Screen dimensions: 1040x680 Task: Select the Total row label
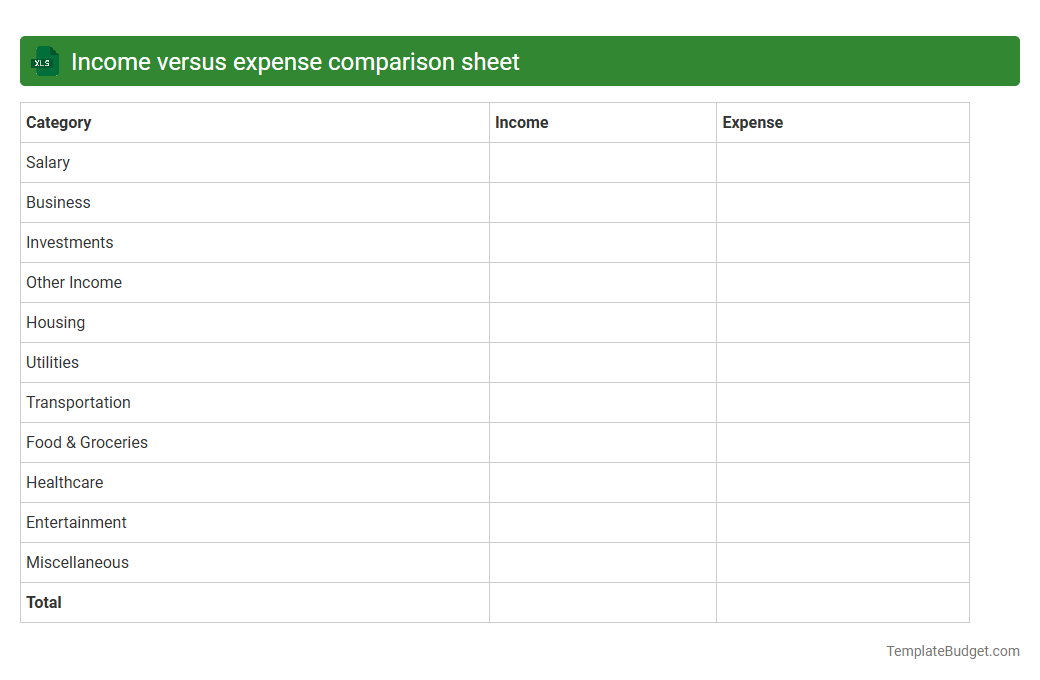point(43,602)
